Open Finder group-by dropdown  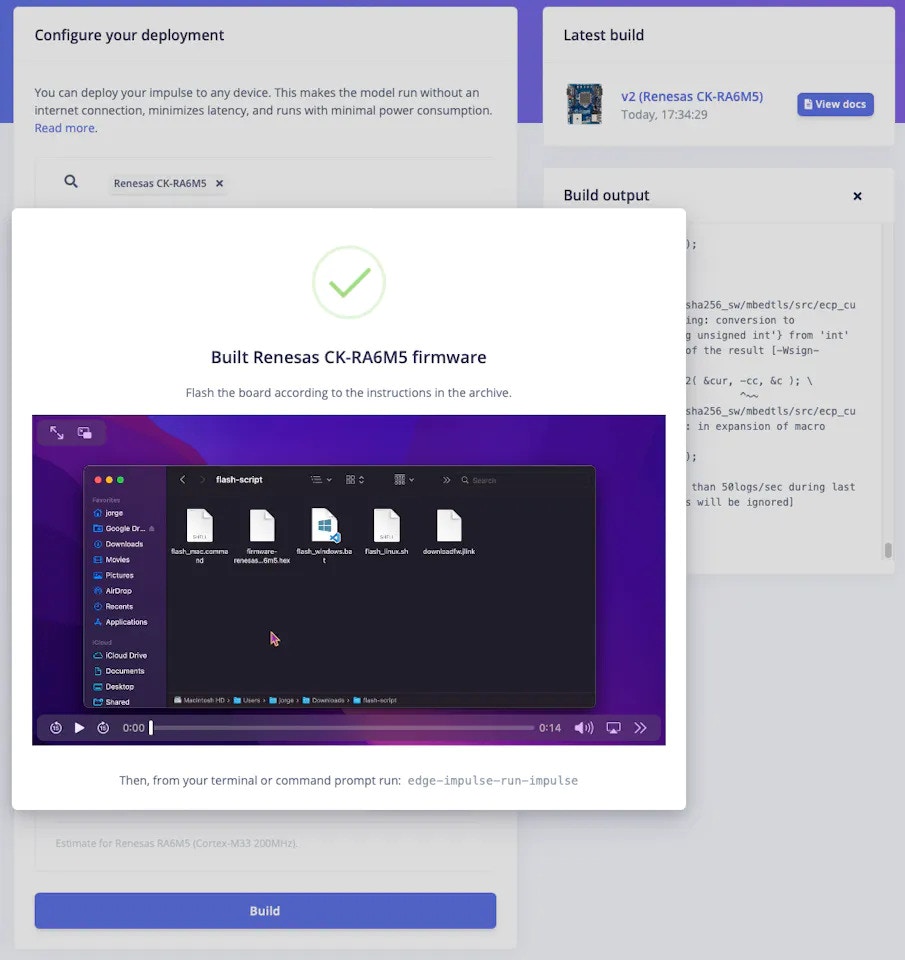(x=404, y=479)
